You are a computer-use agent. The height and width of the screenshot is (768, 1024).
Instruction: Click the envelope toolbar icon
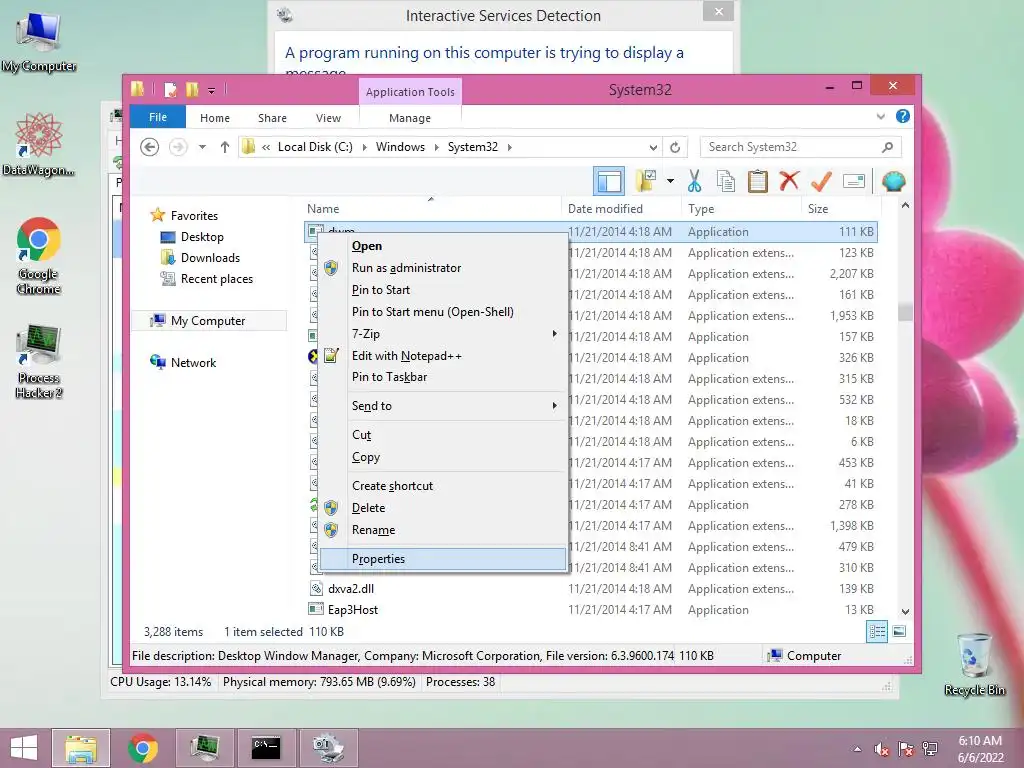pyautogui.click(x=854, y=181)
